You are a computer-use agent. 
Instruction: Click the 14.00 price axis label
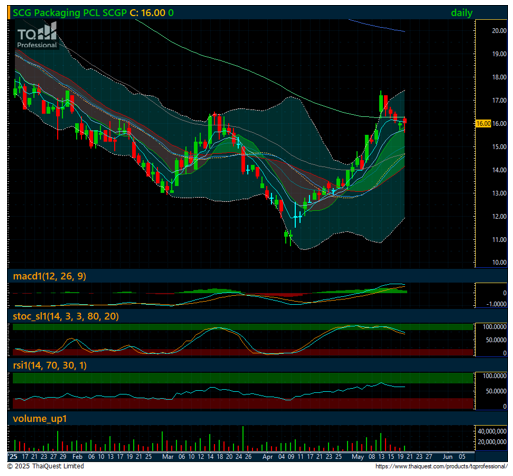[499, 170]
